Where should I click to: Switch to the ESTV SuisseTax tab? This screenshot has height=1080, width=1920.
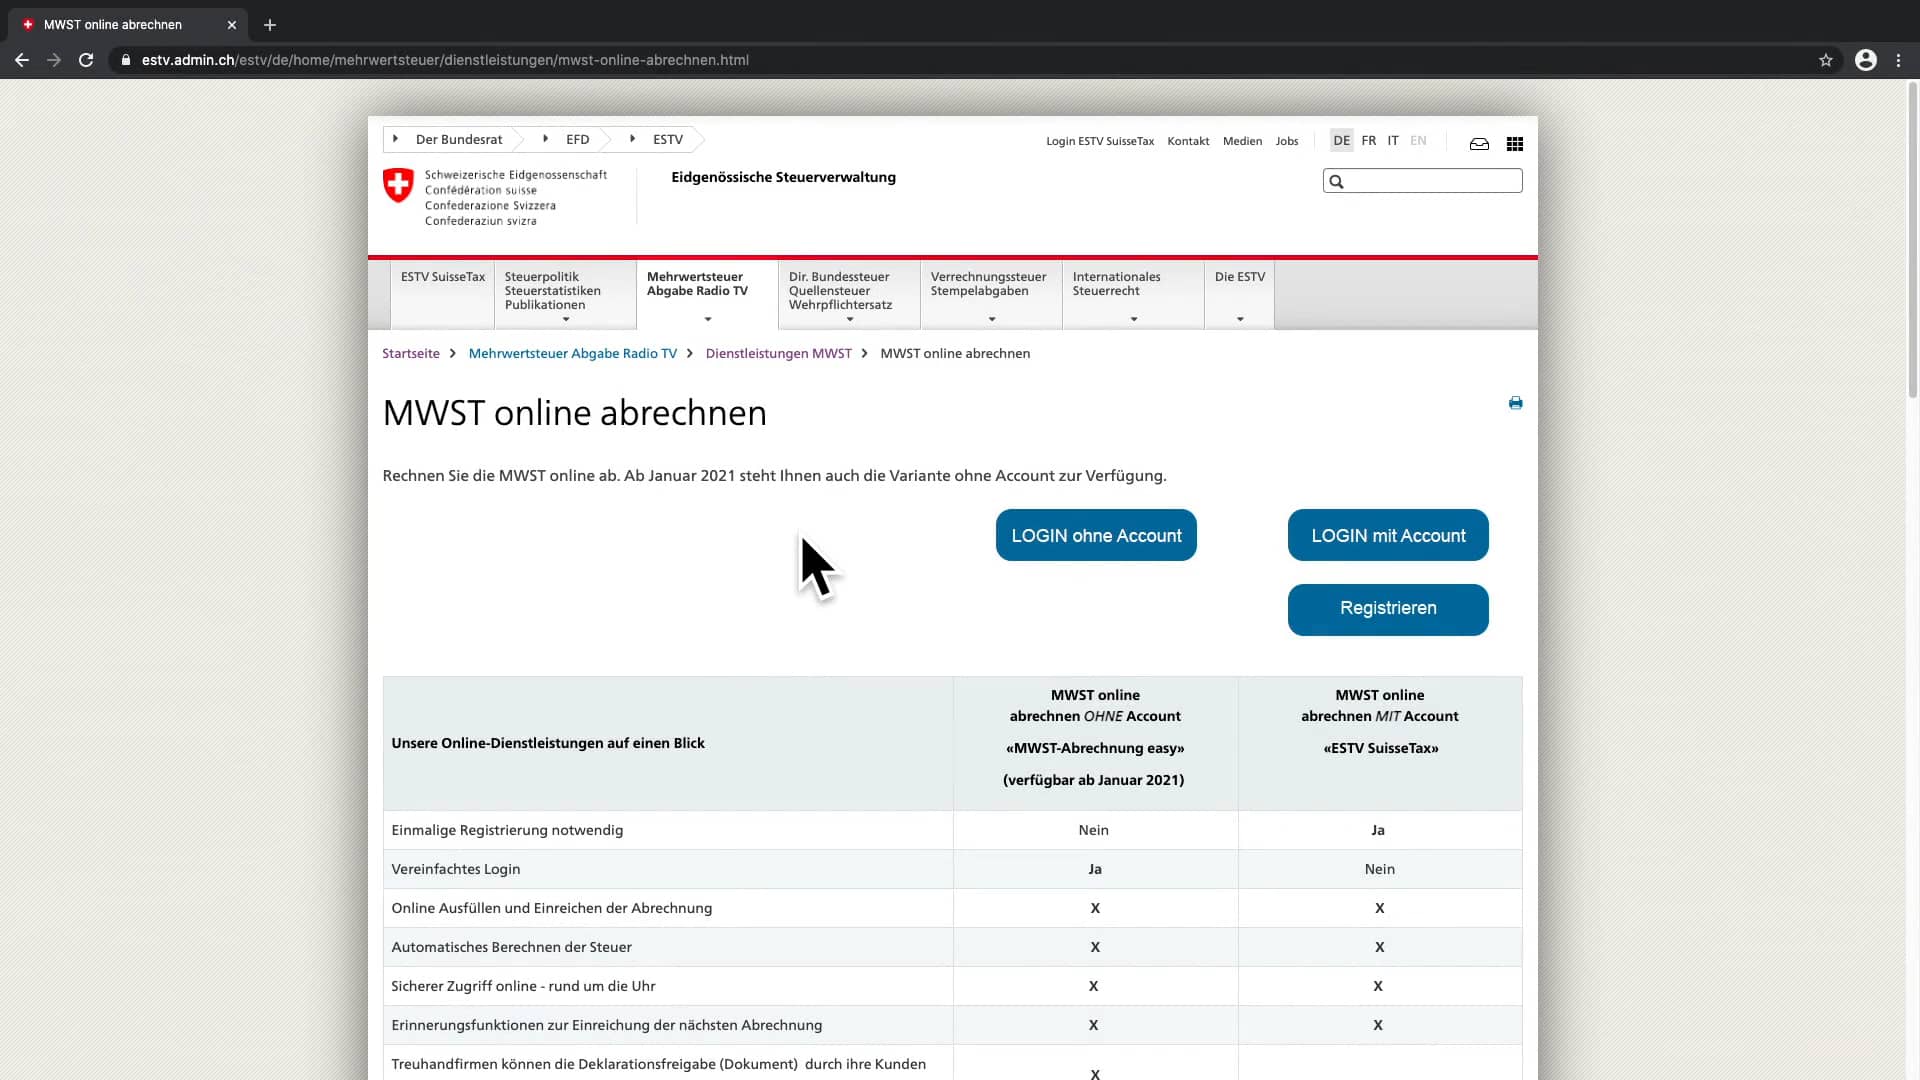coord(442,277)
